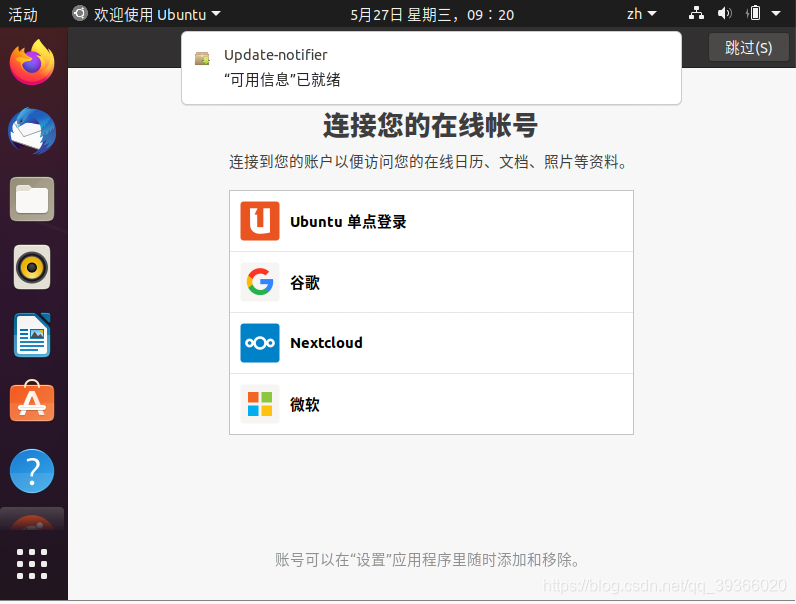
Task: Open Firefox from the dock
Action: click(x=32, y=63)
